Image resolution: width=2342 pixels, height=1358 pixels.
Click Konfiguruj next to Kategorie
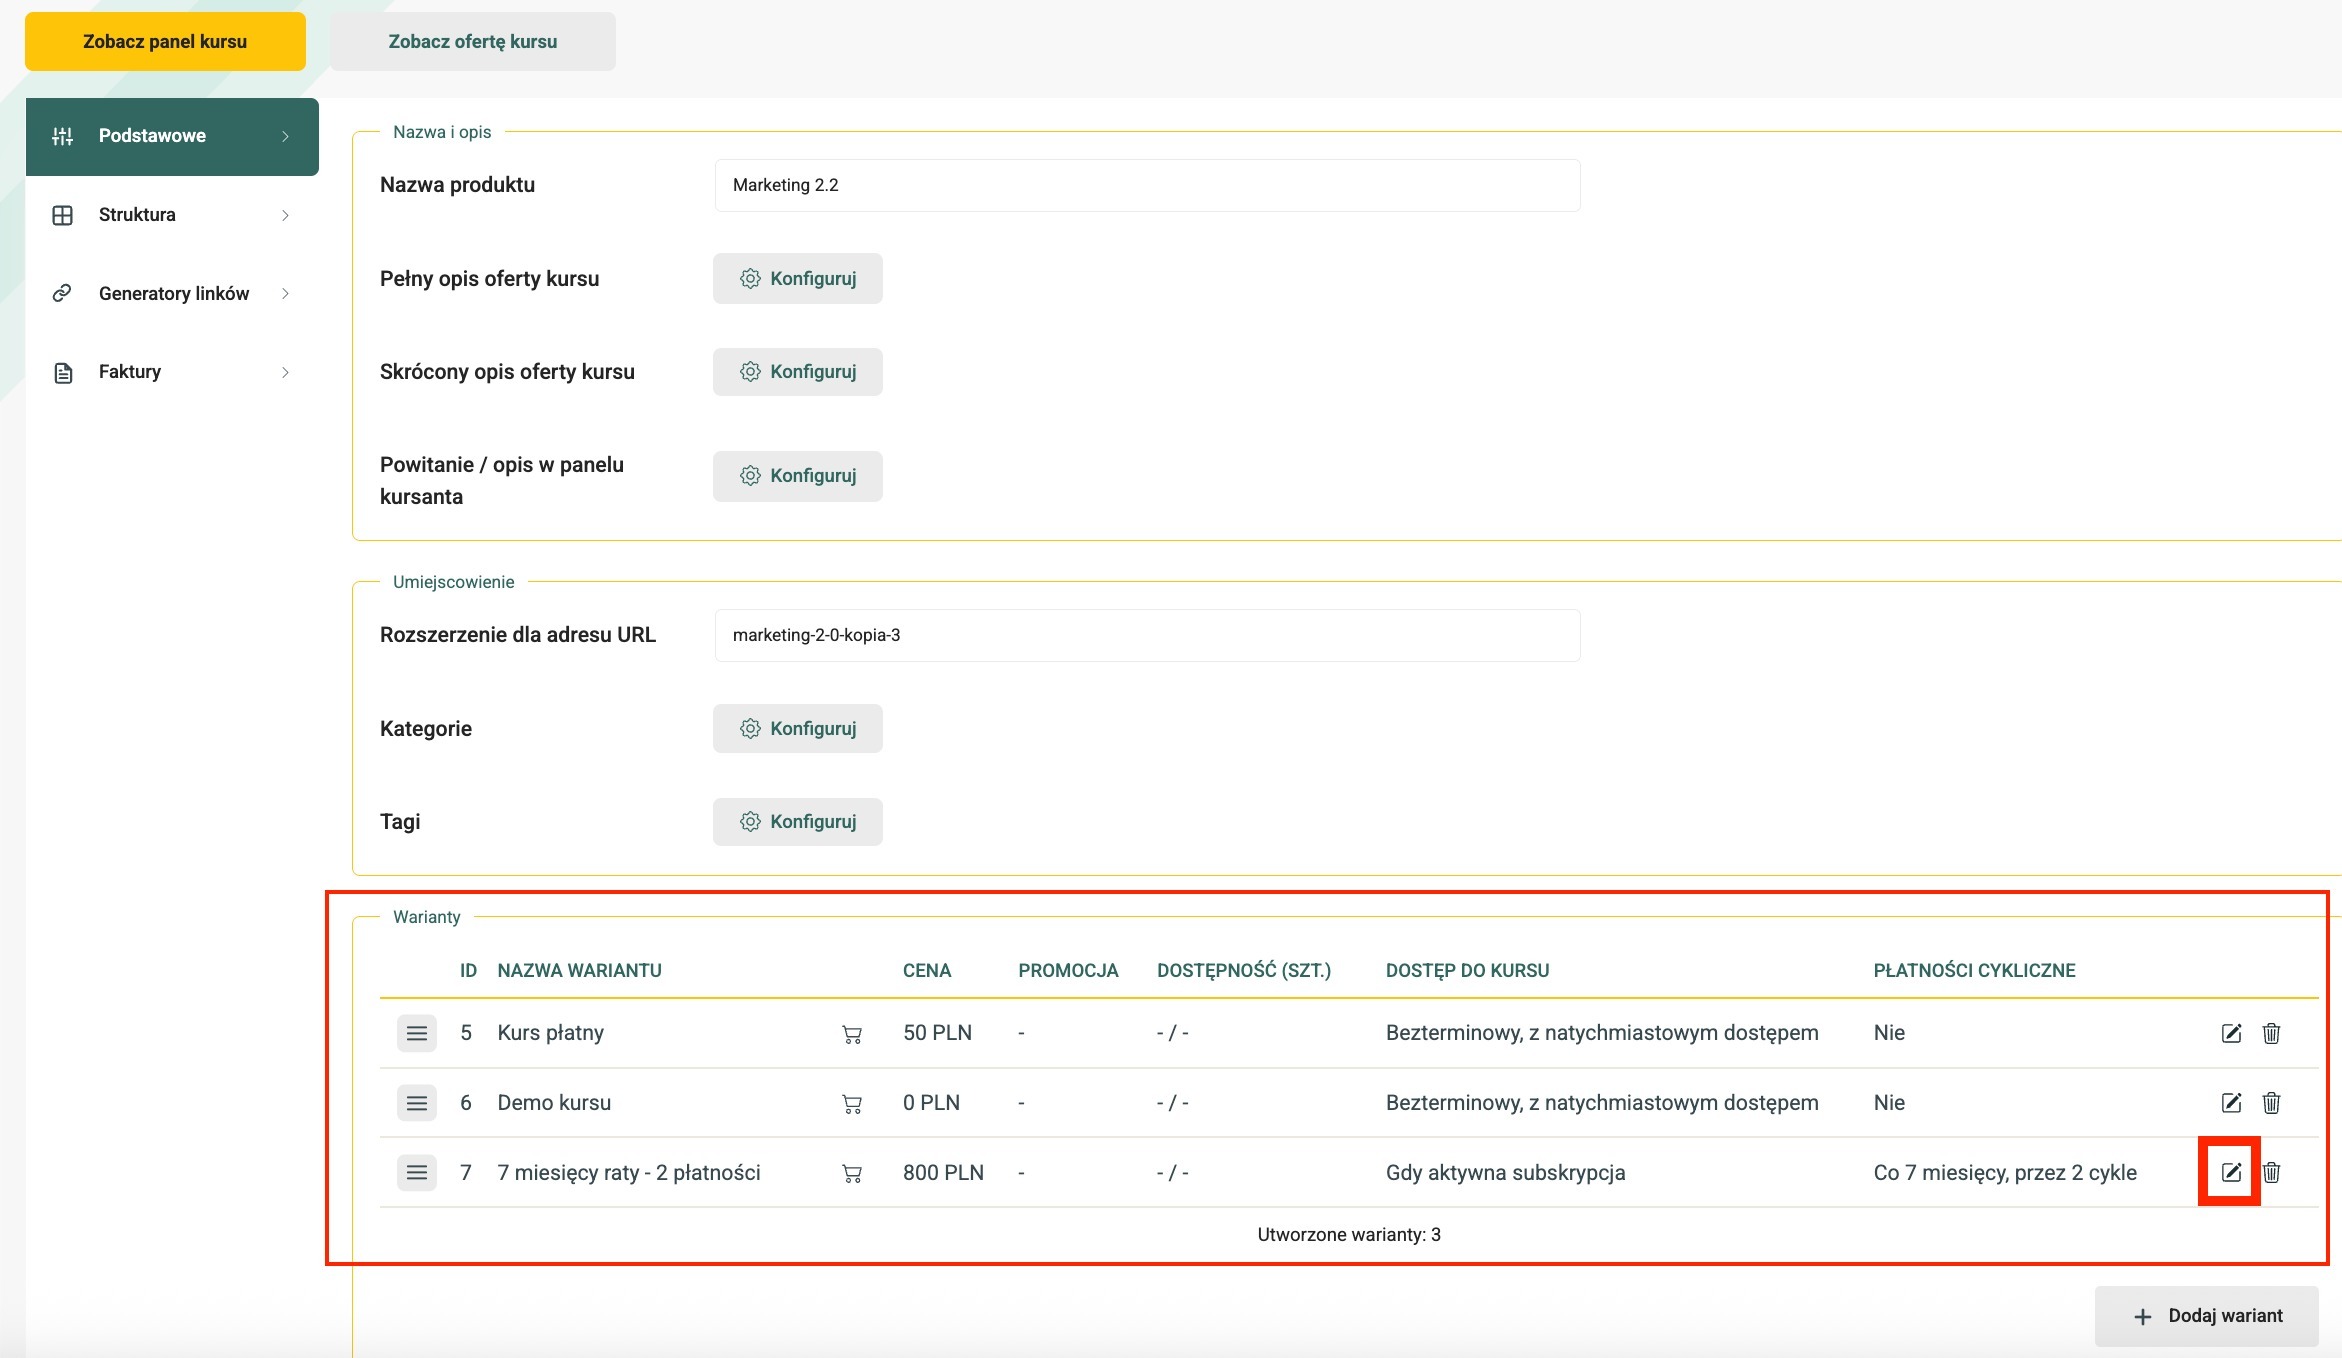tap(798, 729)
